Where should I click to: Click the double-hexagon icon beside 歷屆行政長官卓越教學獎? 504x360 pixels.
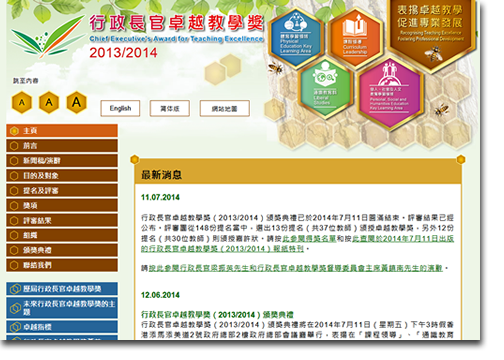point(15,289)
